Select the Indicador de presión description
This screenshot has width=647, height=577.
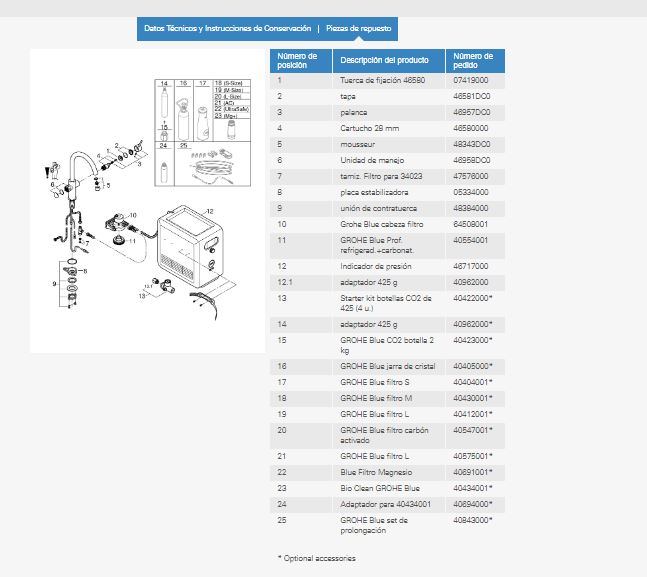pyautogui.click(x=376, y=267)
